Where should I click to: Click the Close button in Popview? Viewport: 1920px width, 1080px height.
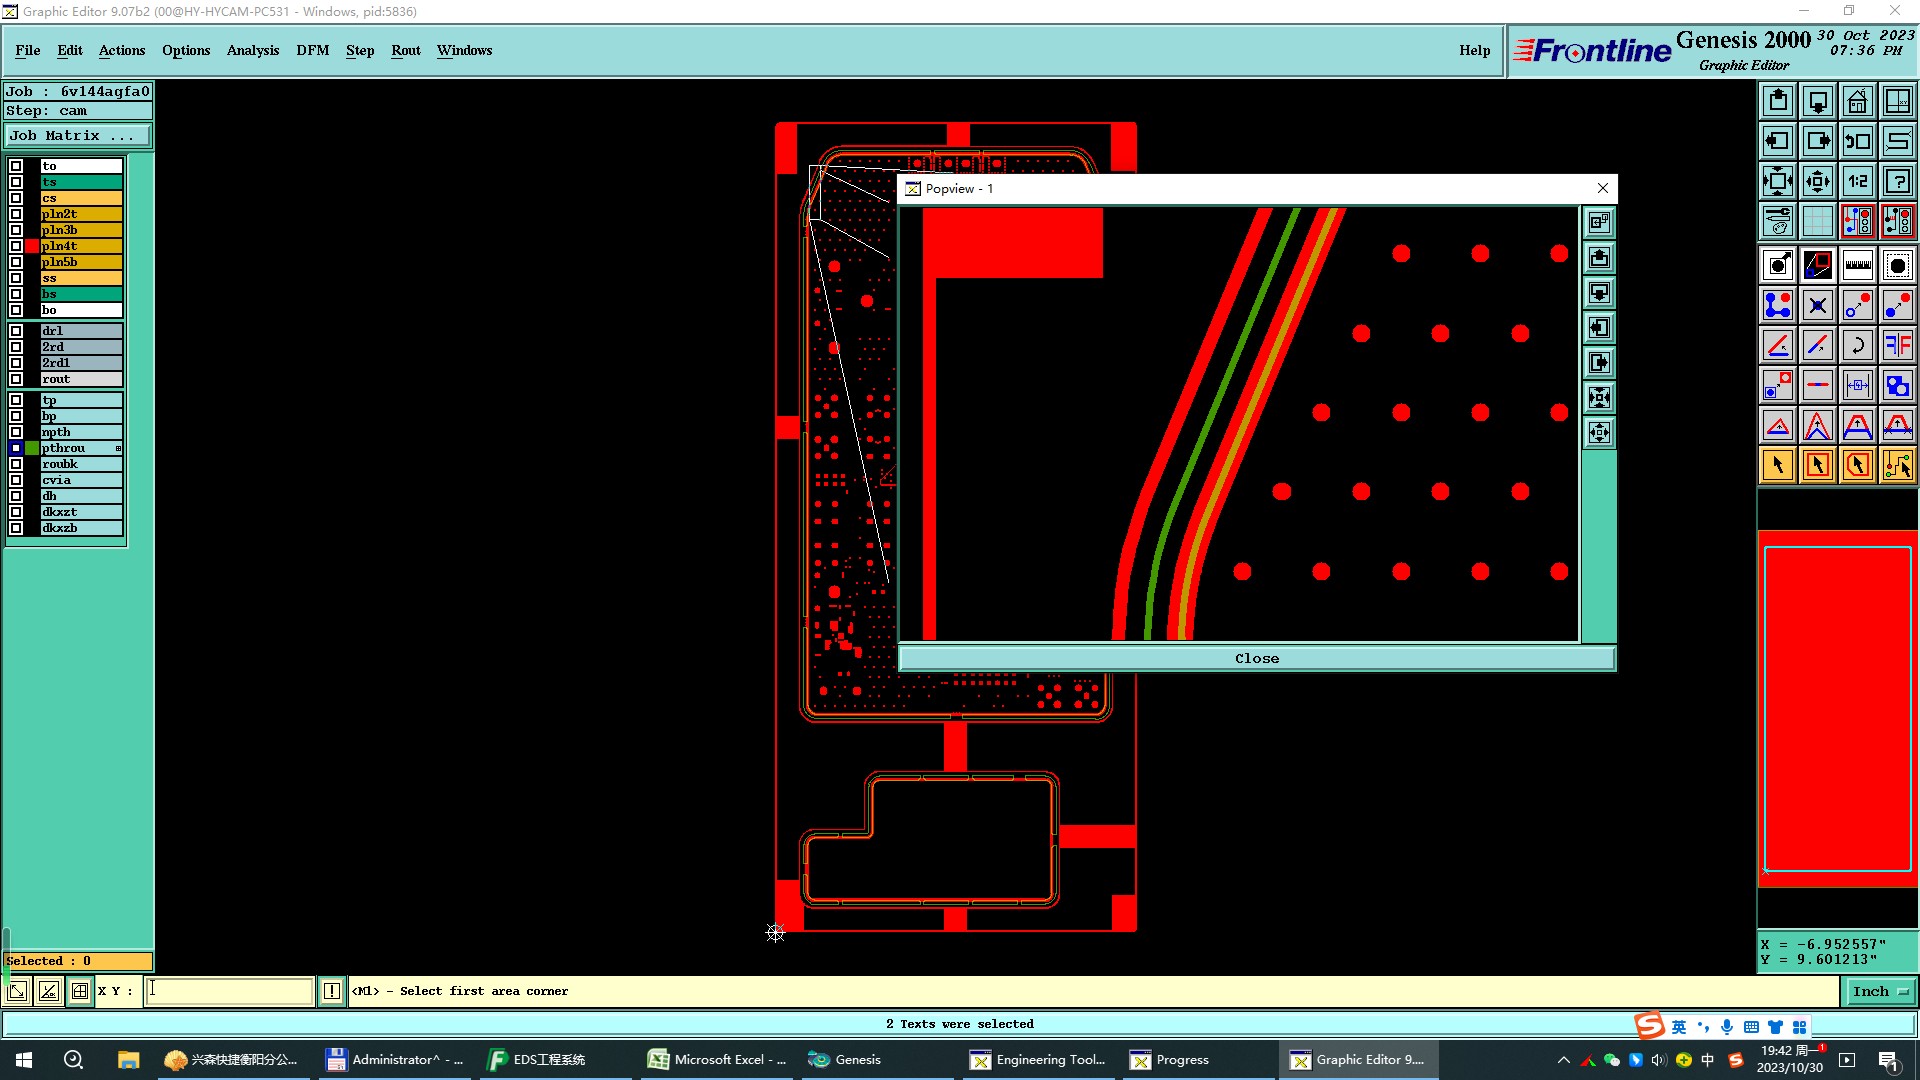(1256, 658)
